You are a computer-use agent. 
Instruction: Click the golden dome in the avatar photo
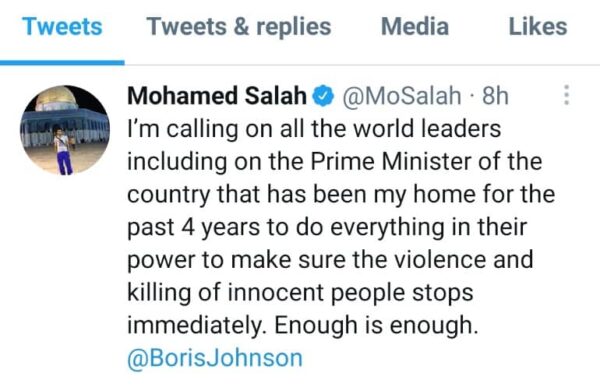click(x=56, y=98)
